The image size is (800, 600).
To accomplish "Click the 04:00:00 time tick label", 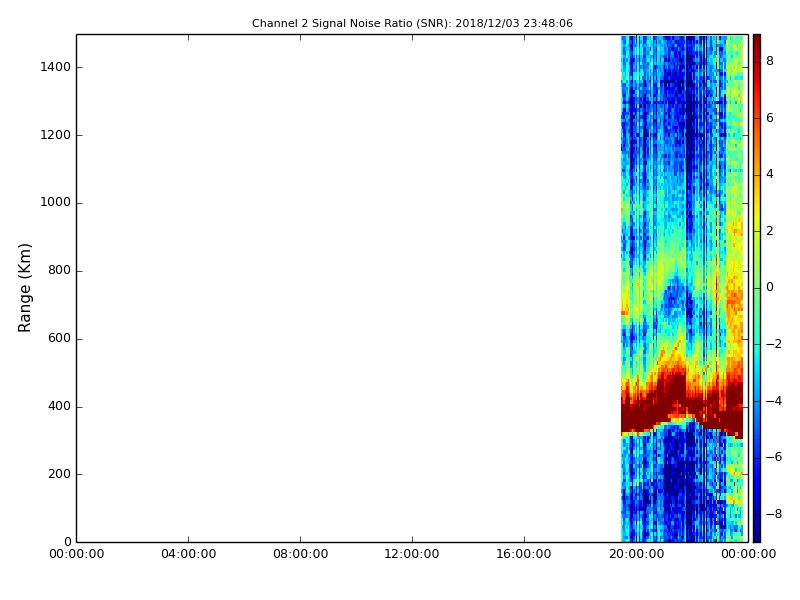I will [x=188, y=554].
